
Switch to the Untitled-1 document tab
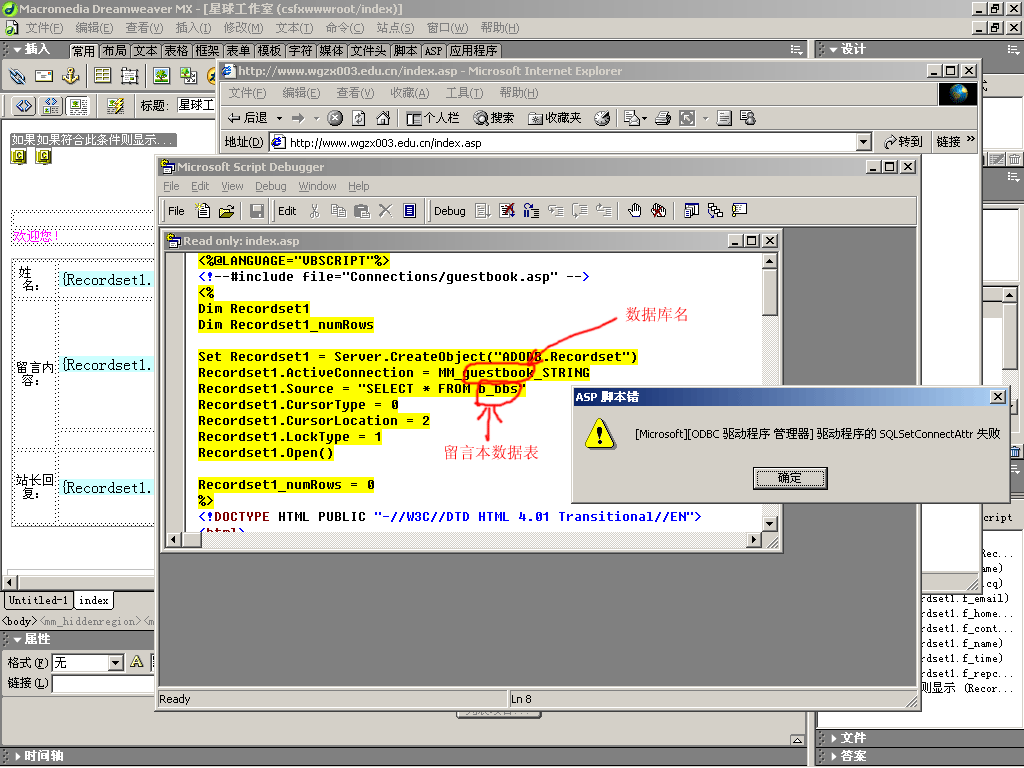pyautogui.click(x=38, y=600)
